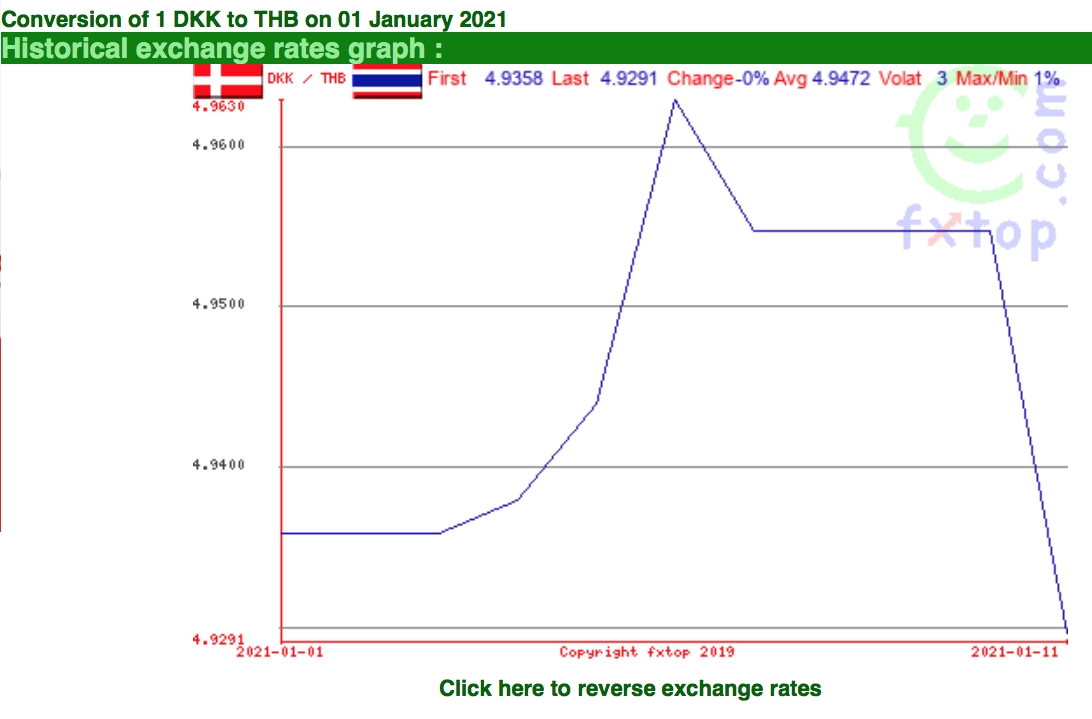Click the Avg 4.9472 statistic

(x=822, y=78)
